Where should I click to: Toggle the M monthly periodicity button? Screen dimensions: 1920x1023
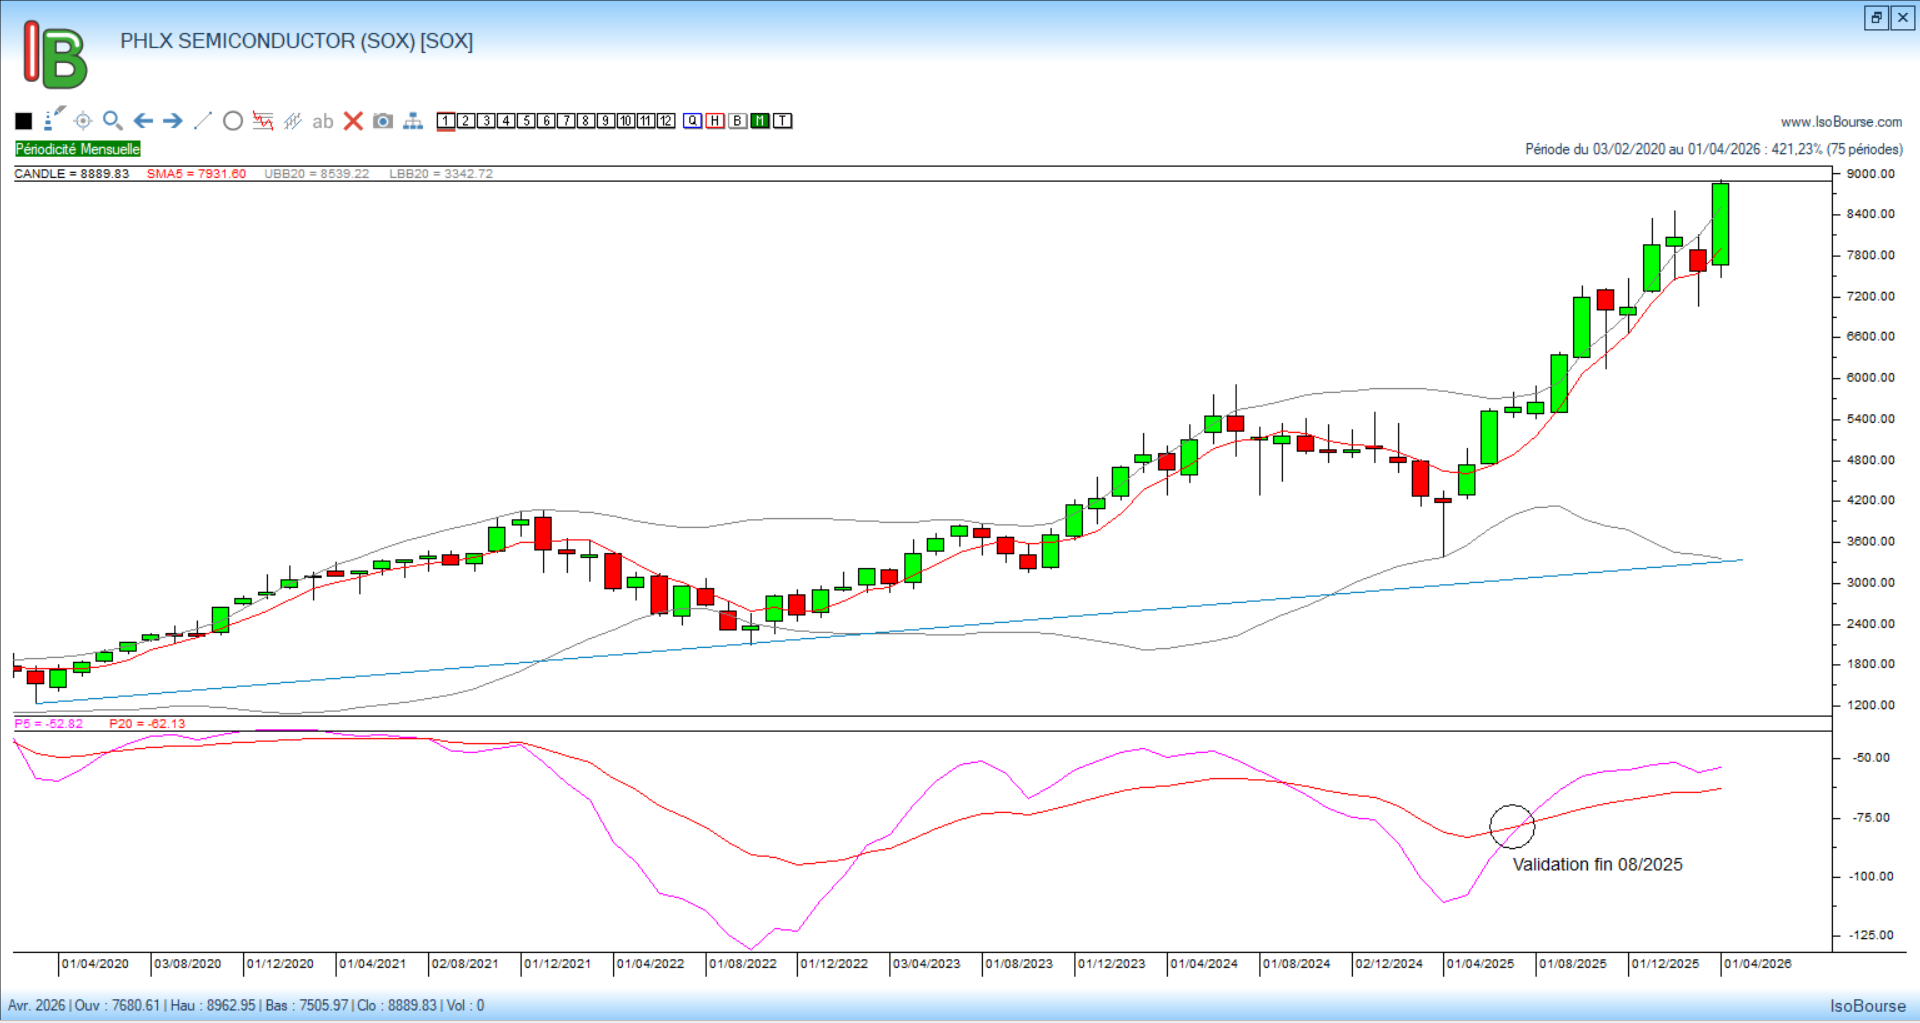point(760,121)
